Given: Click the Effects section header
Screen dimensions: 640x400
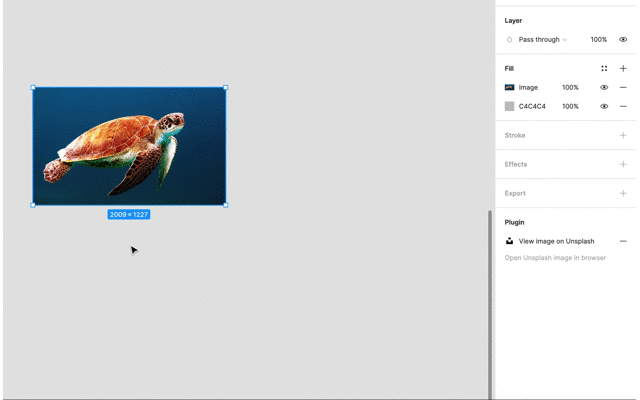Looking at the screenshot, I should (516, 164).
